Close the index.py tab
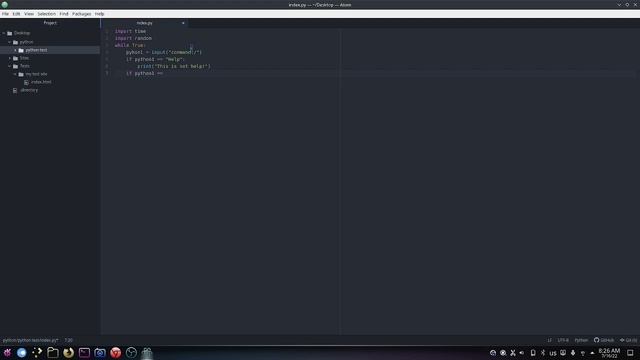 tap(183, 23)
